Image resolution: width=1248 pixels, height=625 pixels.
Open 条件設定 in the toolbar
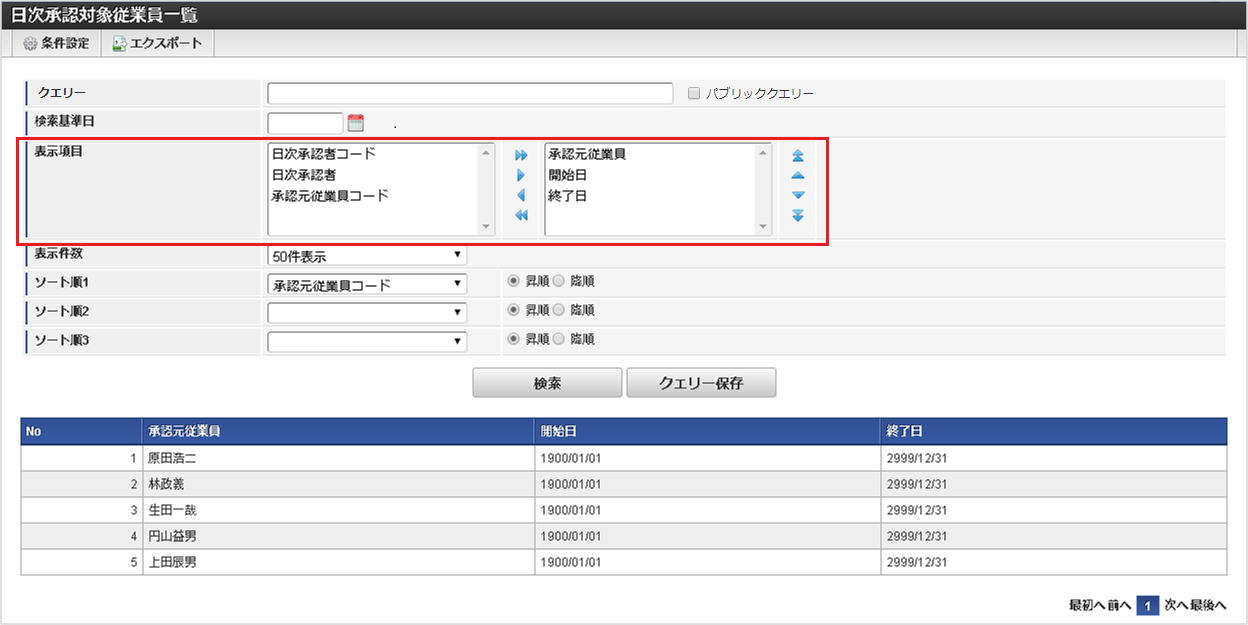click(57, 44)
